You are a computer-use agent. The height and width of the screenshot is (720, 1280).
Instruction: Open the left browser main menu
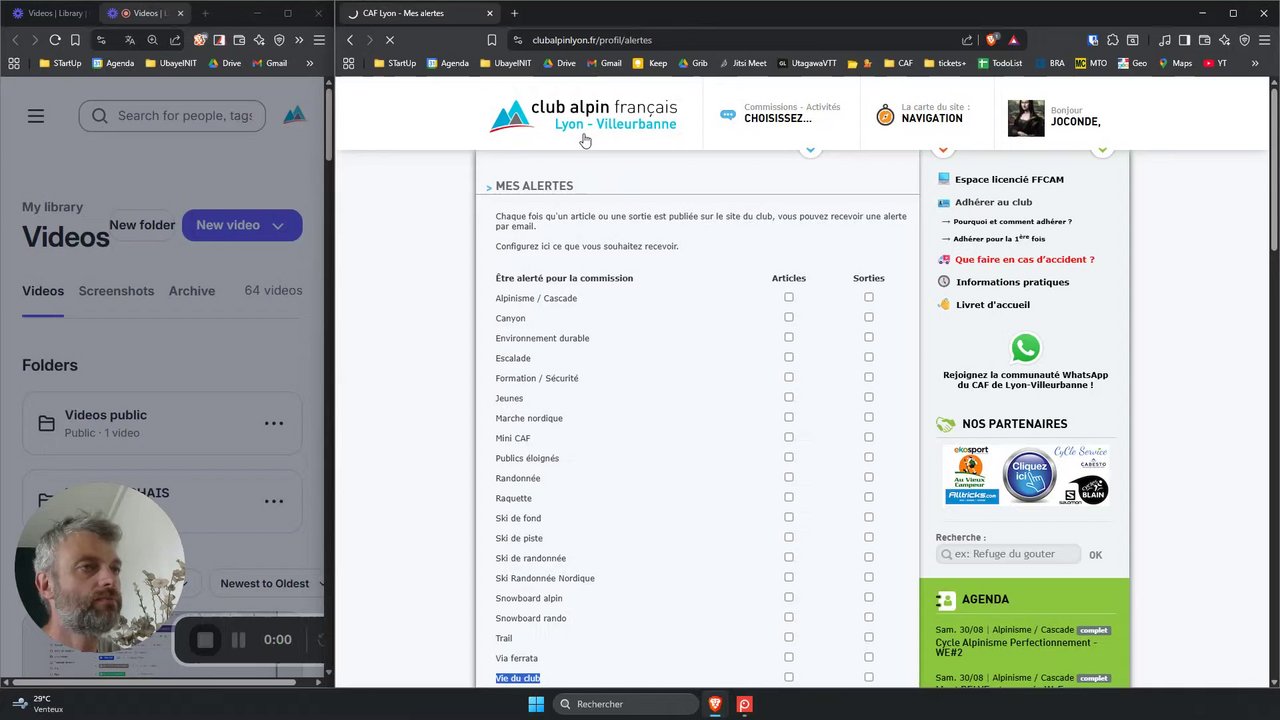(x=319, y=40)
